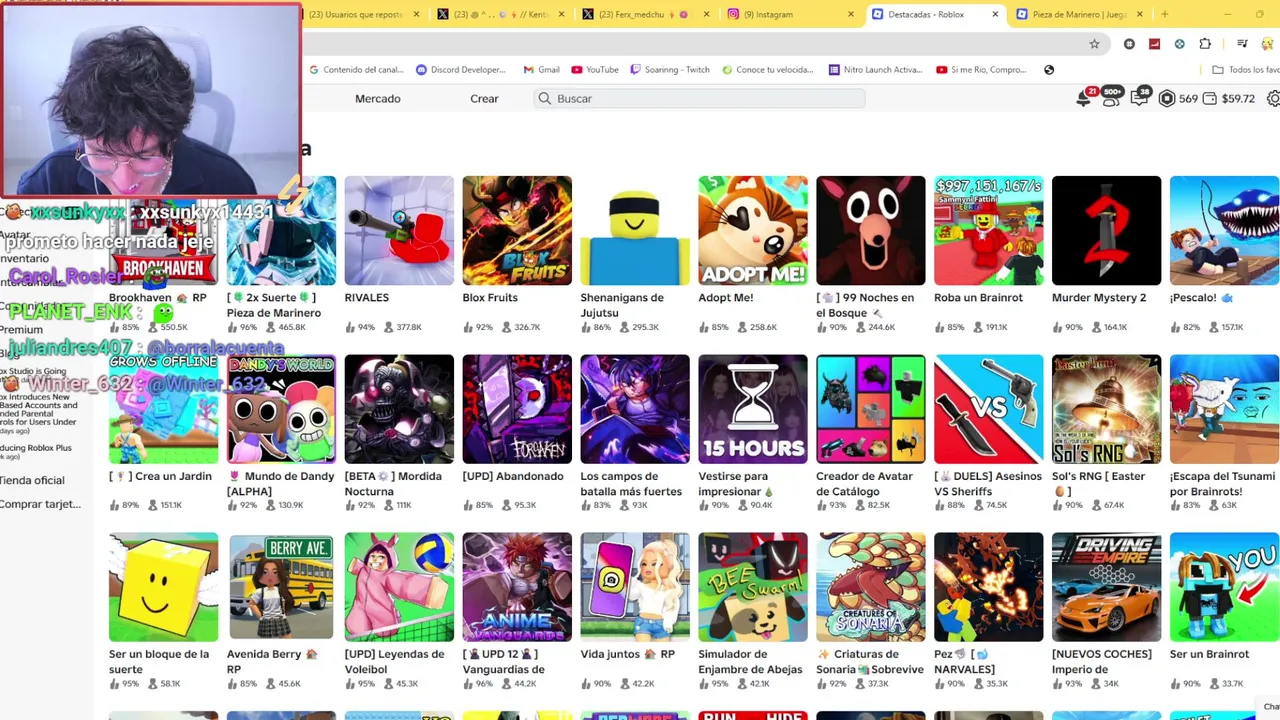This screenshot has height=720, width=1280.
Task: Open Leyendas de Voleibol thumbnail
Action: tap(399, 587)
